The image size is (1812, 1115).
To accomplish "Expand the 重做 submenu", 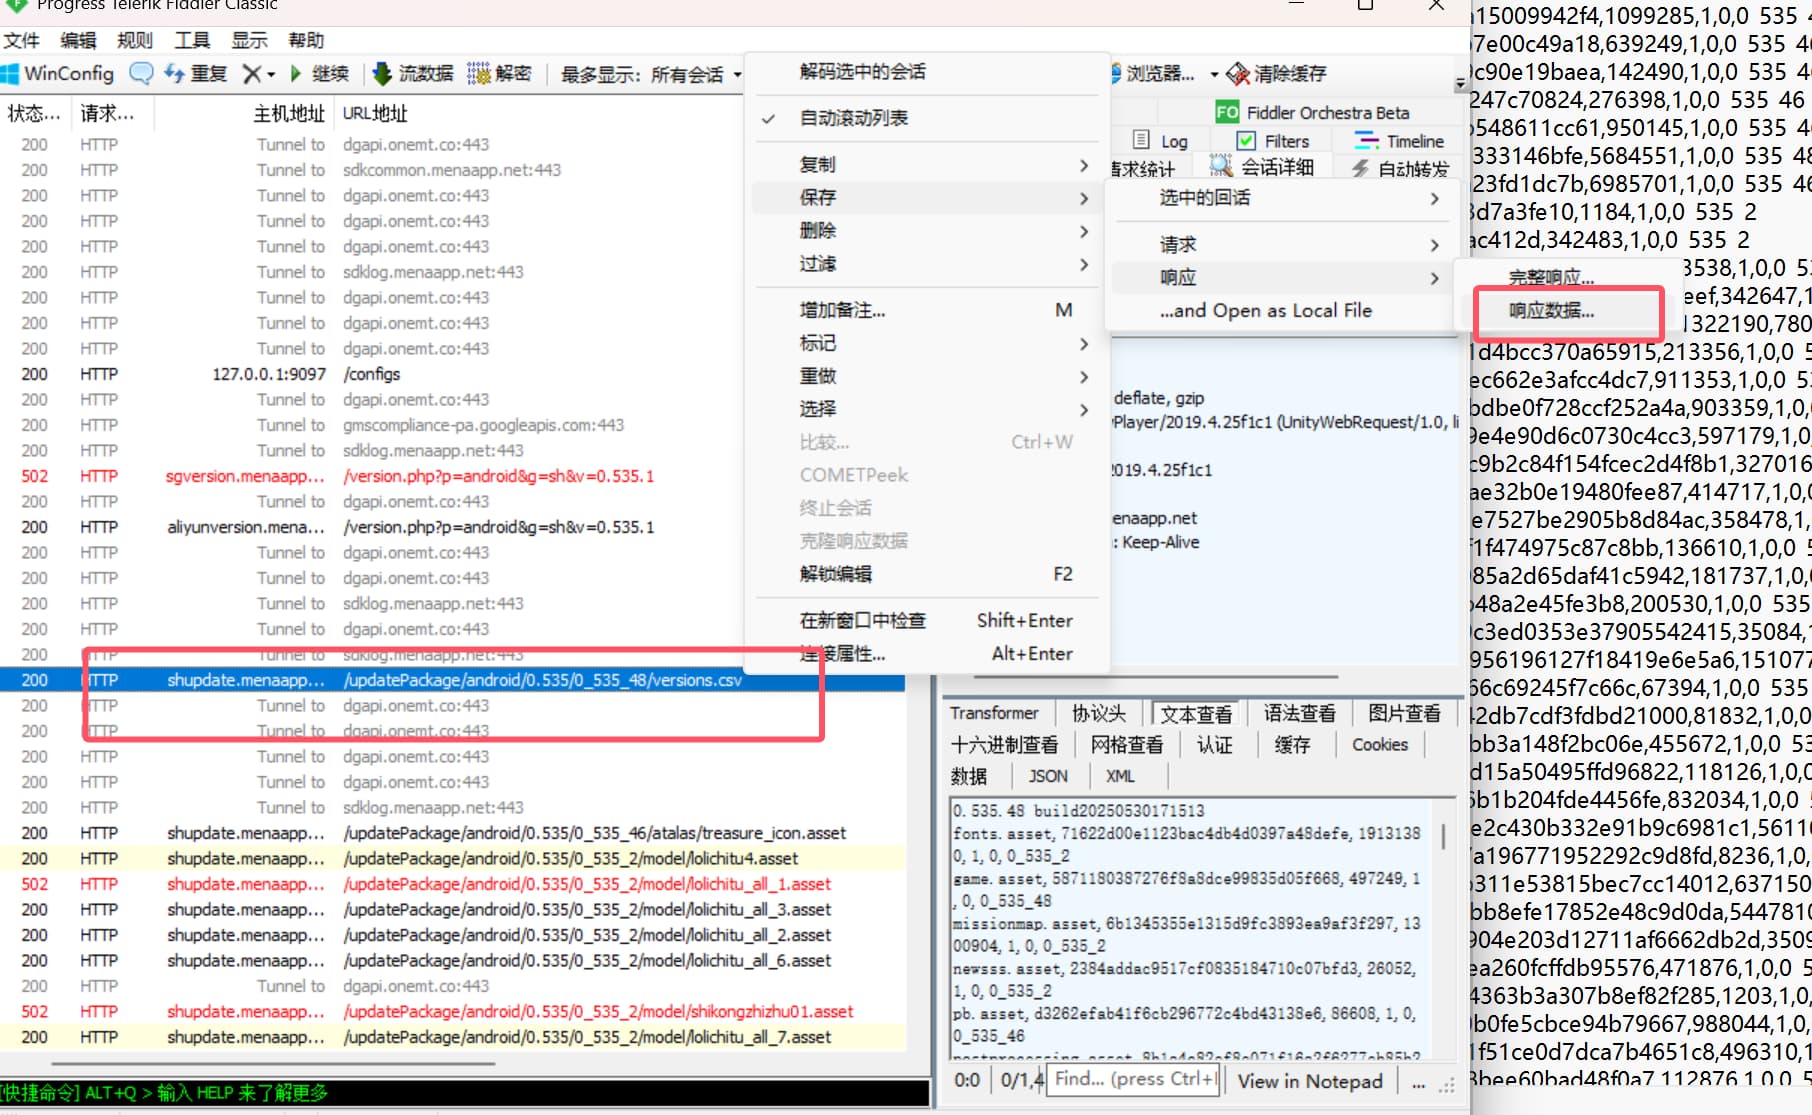I will [x=927, y=376].
